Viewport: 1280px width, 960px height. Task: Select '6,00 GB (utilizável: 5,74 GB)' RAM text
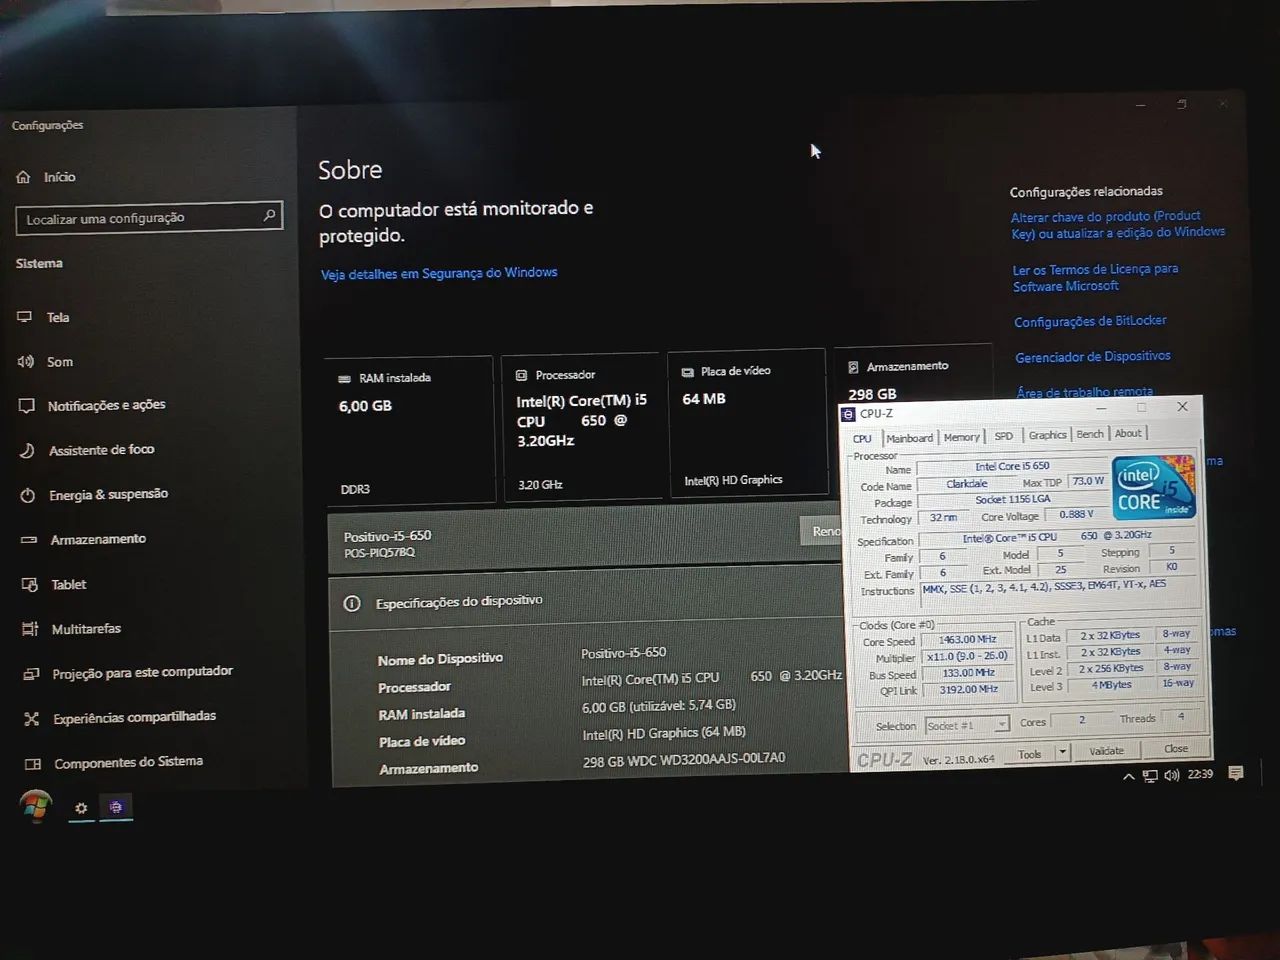tap(658, 706)
